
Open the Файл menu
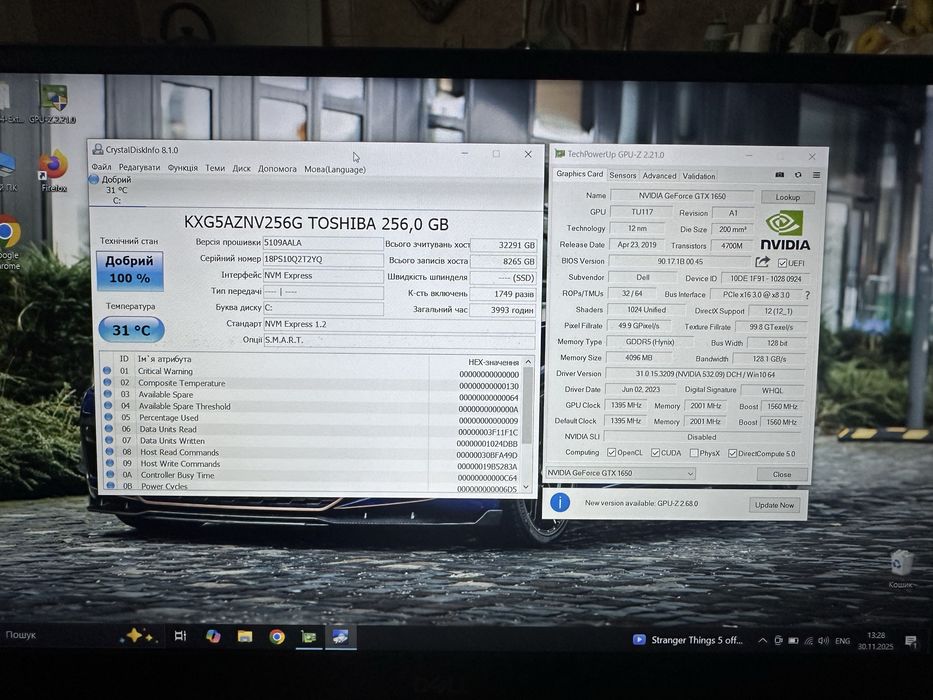coord(101,167)
